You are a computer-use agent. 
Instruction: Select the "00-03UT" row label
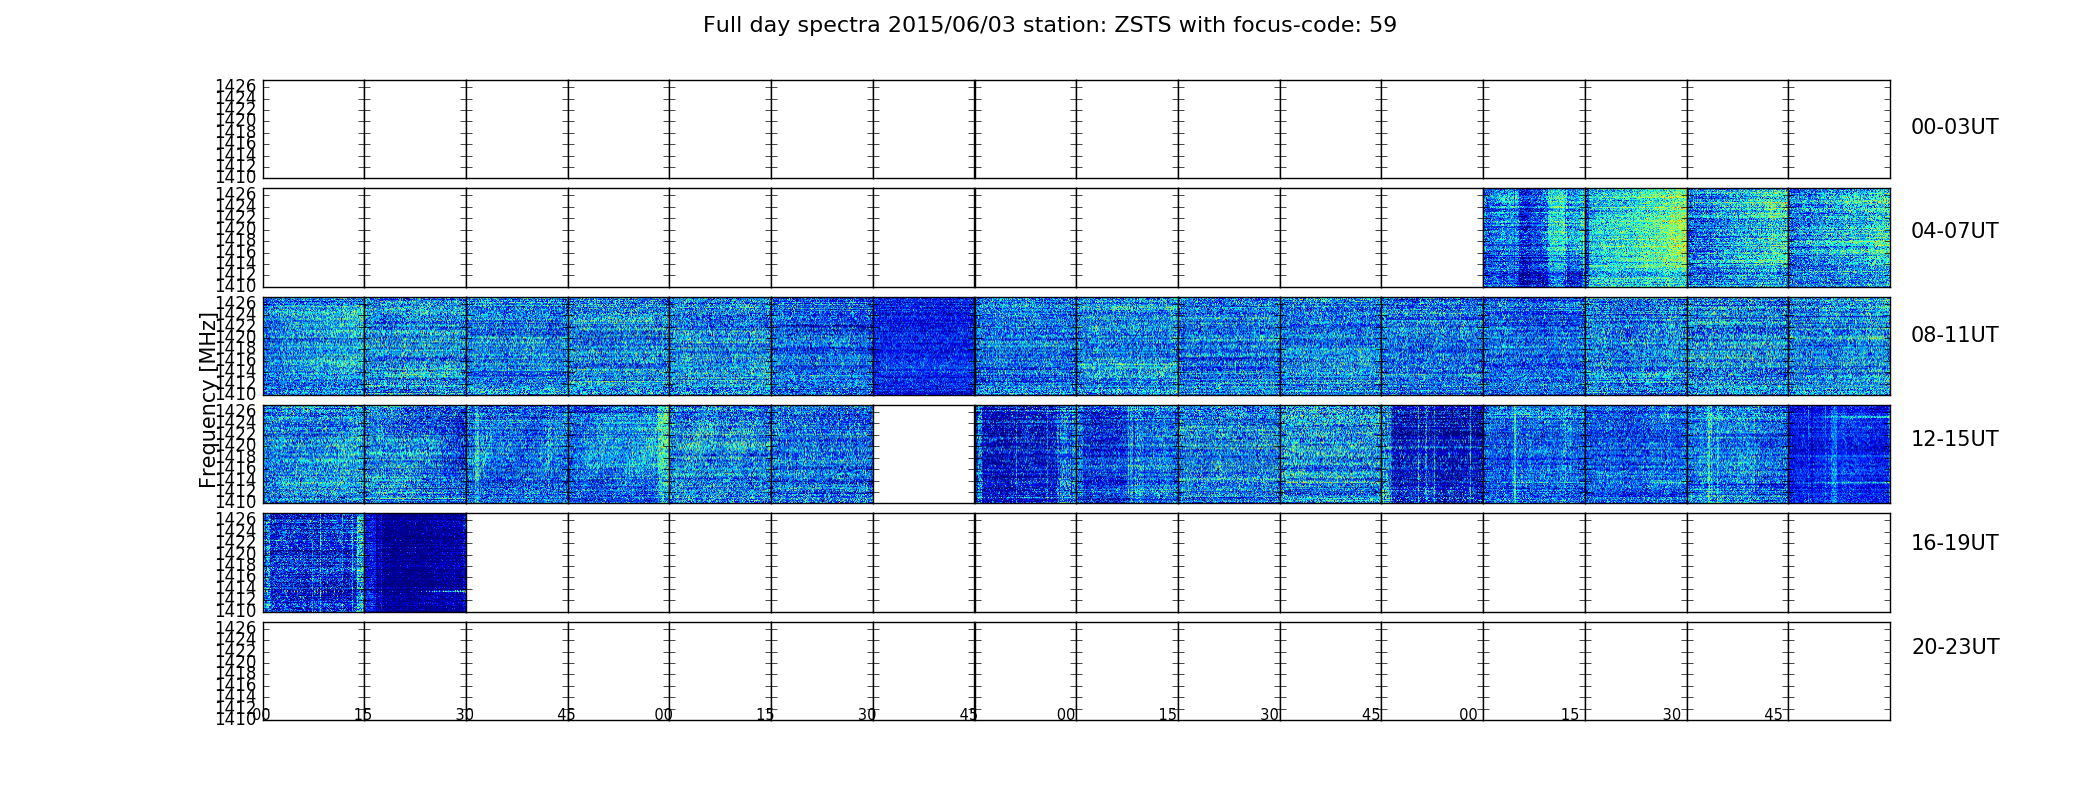(x=1955, y=127)
